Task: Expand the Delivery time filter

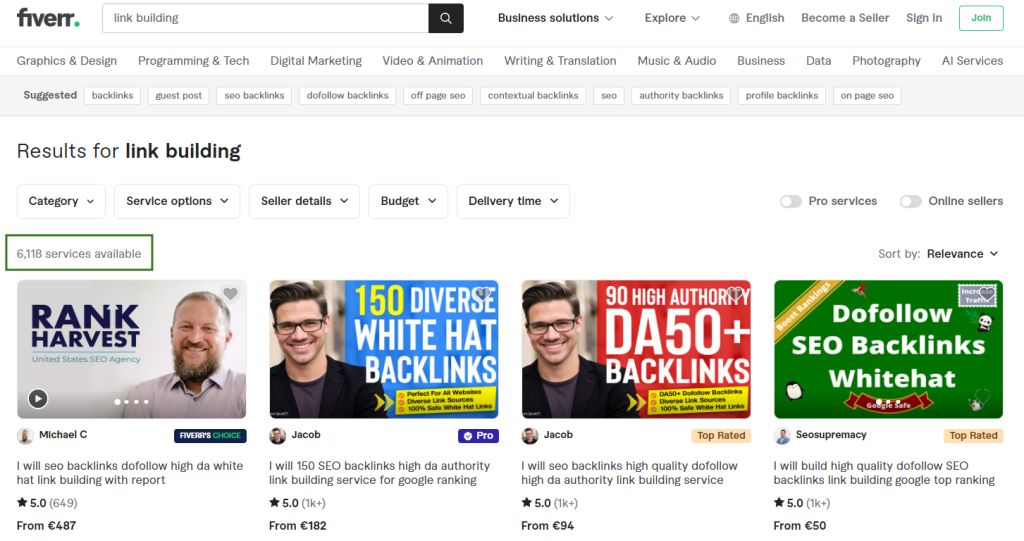Action: [x=513, y=201]
